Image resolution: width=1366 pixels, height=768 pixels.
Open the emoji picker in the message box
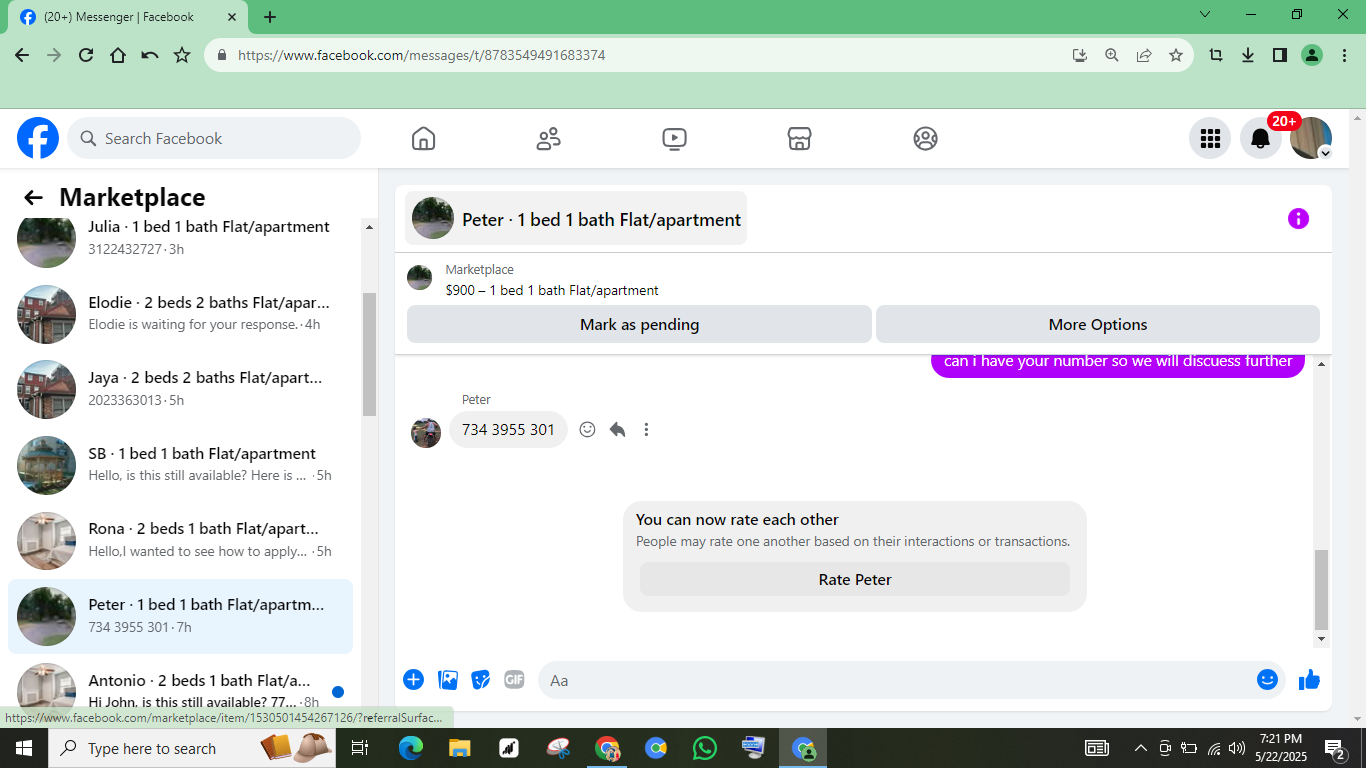[1267, 680]
